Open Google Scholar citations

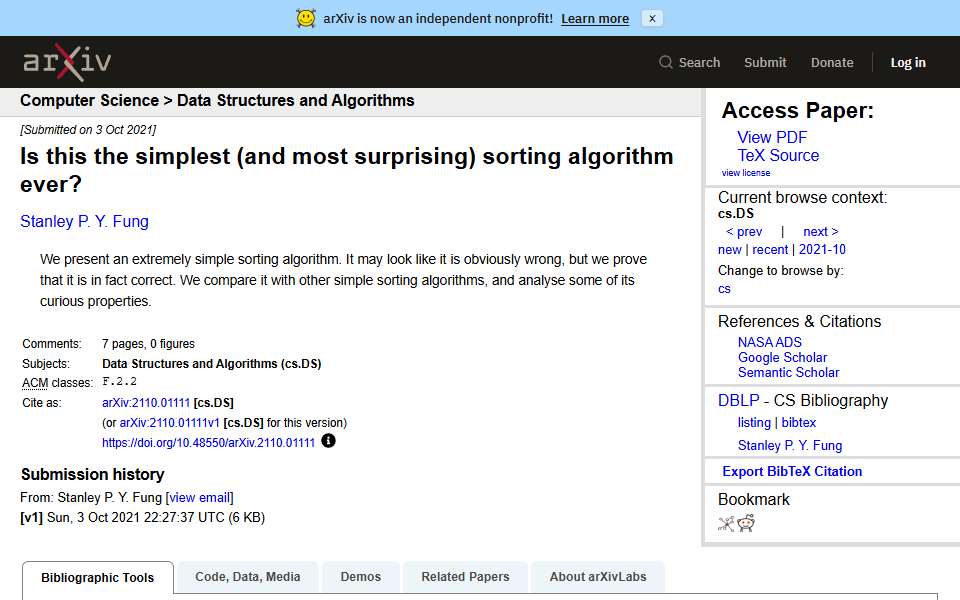pos(782,358)
